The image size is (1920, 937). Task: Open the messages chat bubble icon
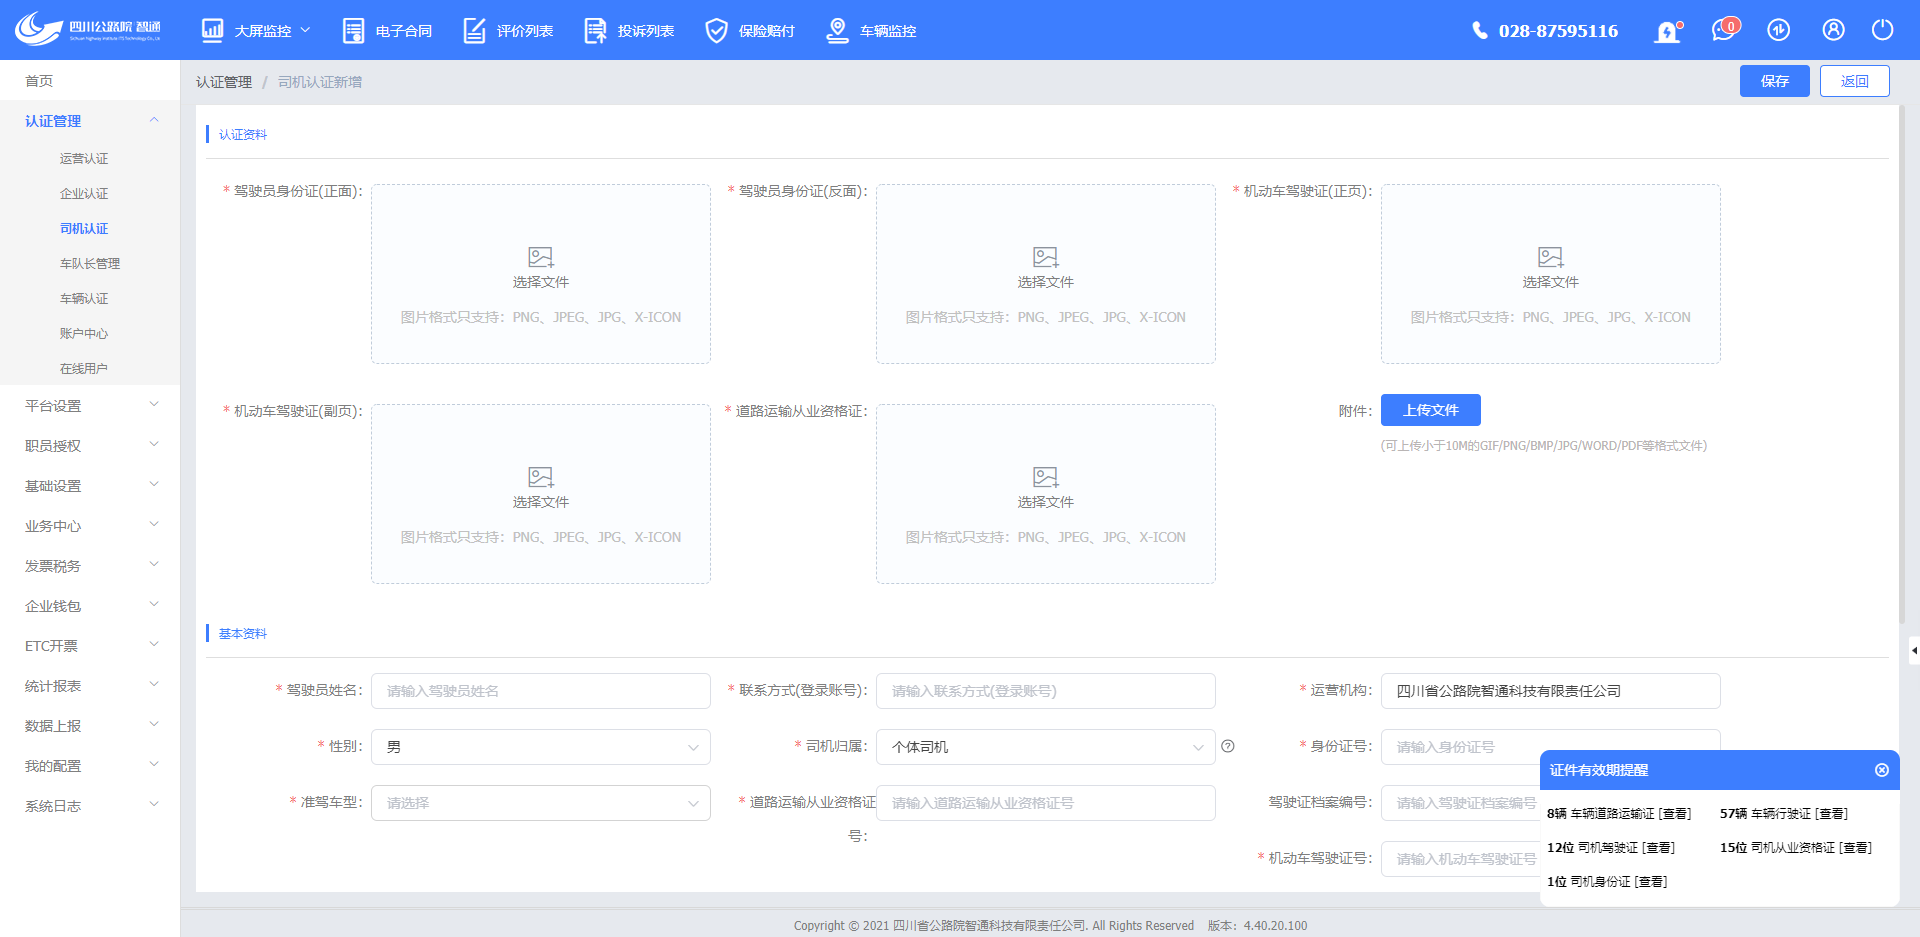[1723, 30]
